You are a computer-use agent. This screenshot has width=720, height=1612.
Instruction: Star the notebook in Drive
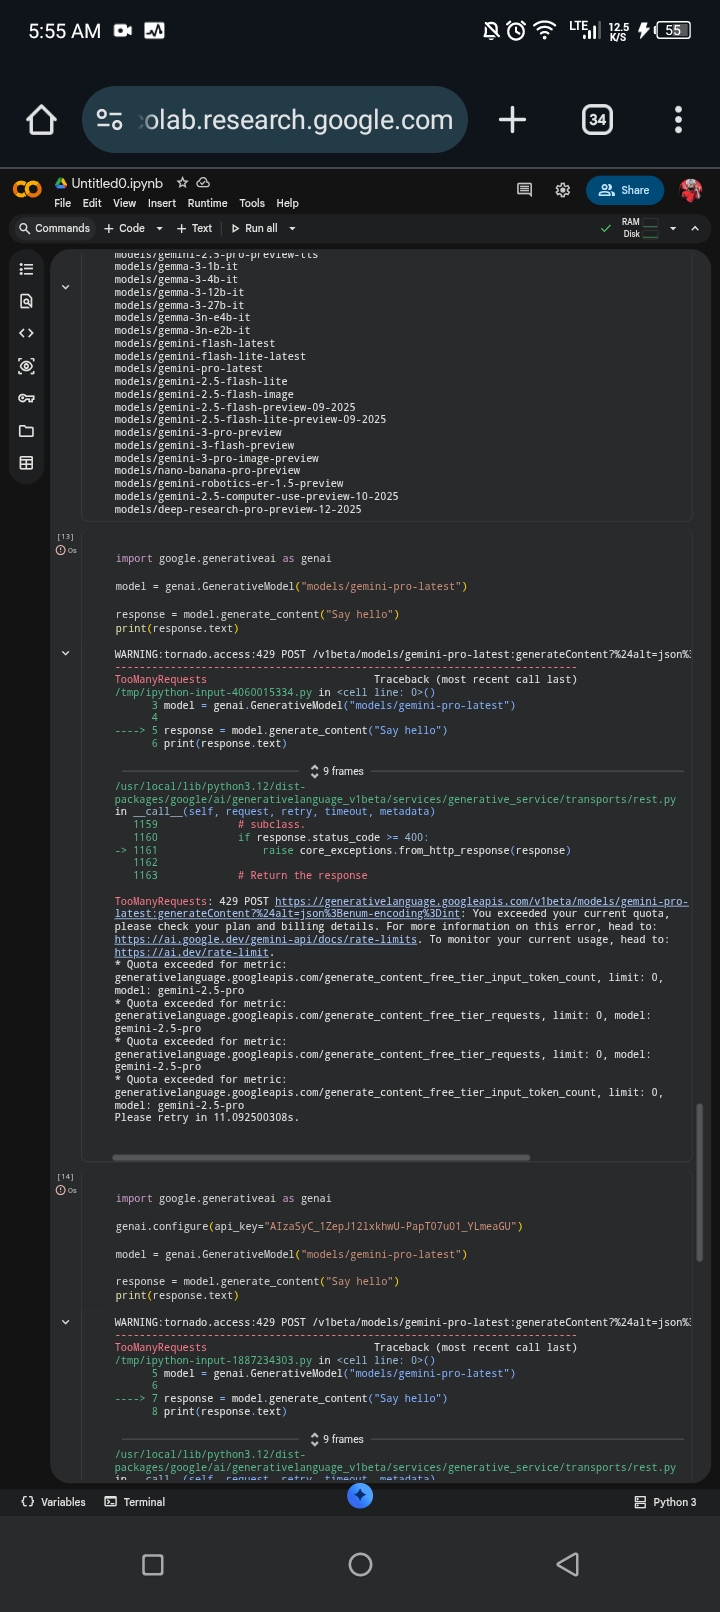[182, 183]
